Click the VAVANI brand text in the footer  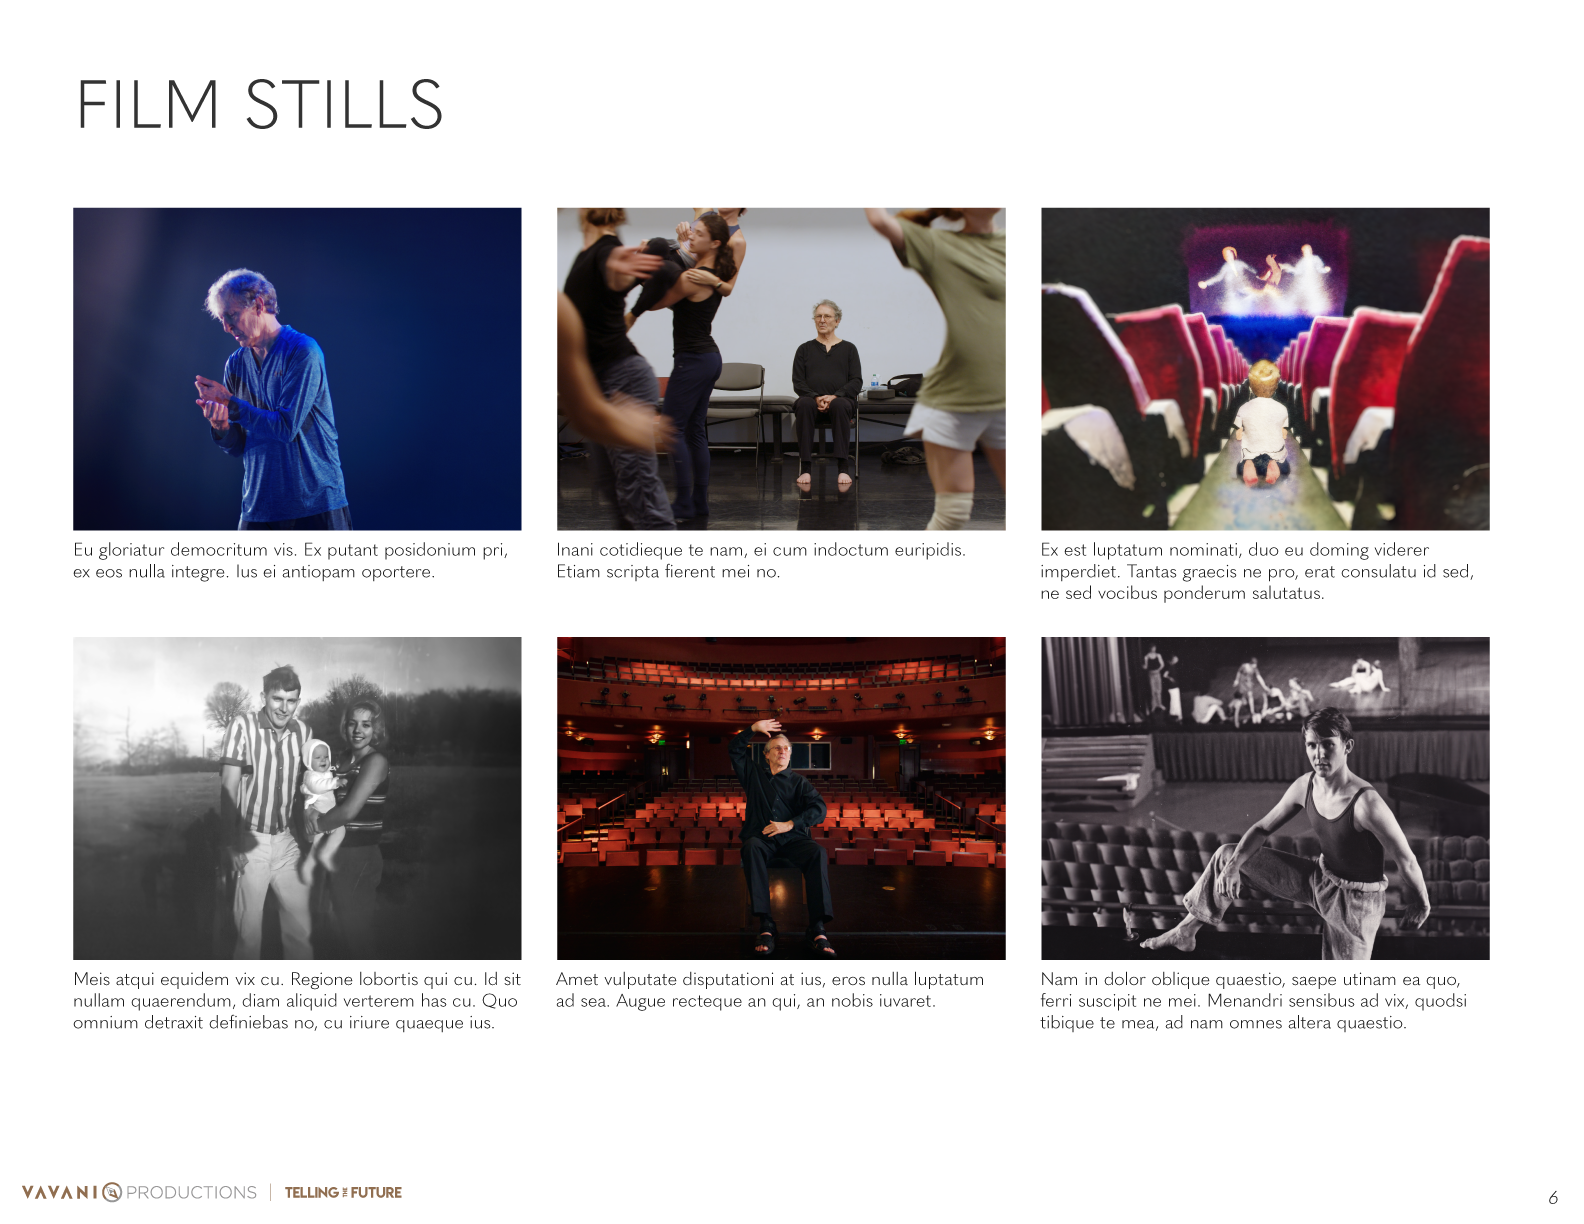click(x=60, y=1192)
